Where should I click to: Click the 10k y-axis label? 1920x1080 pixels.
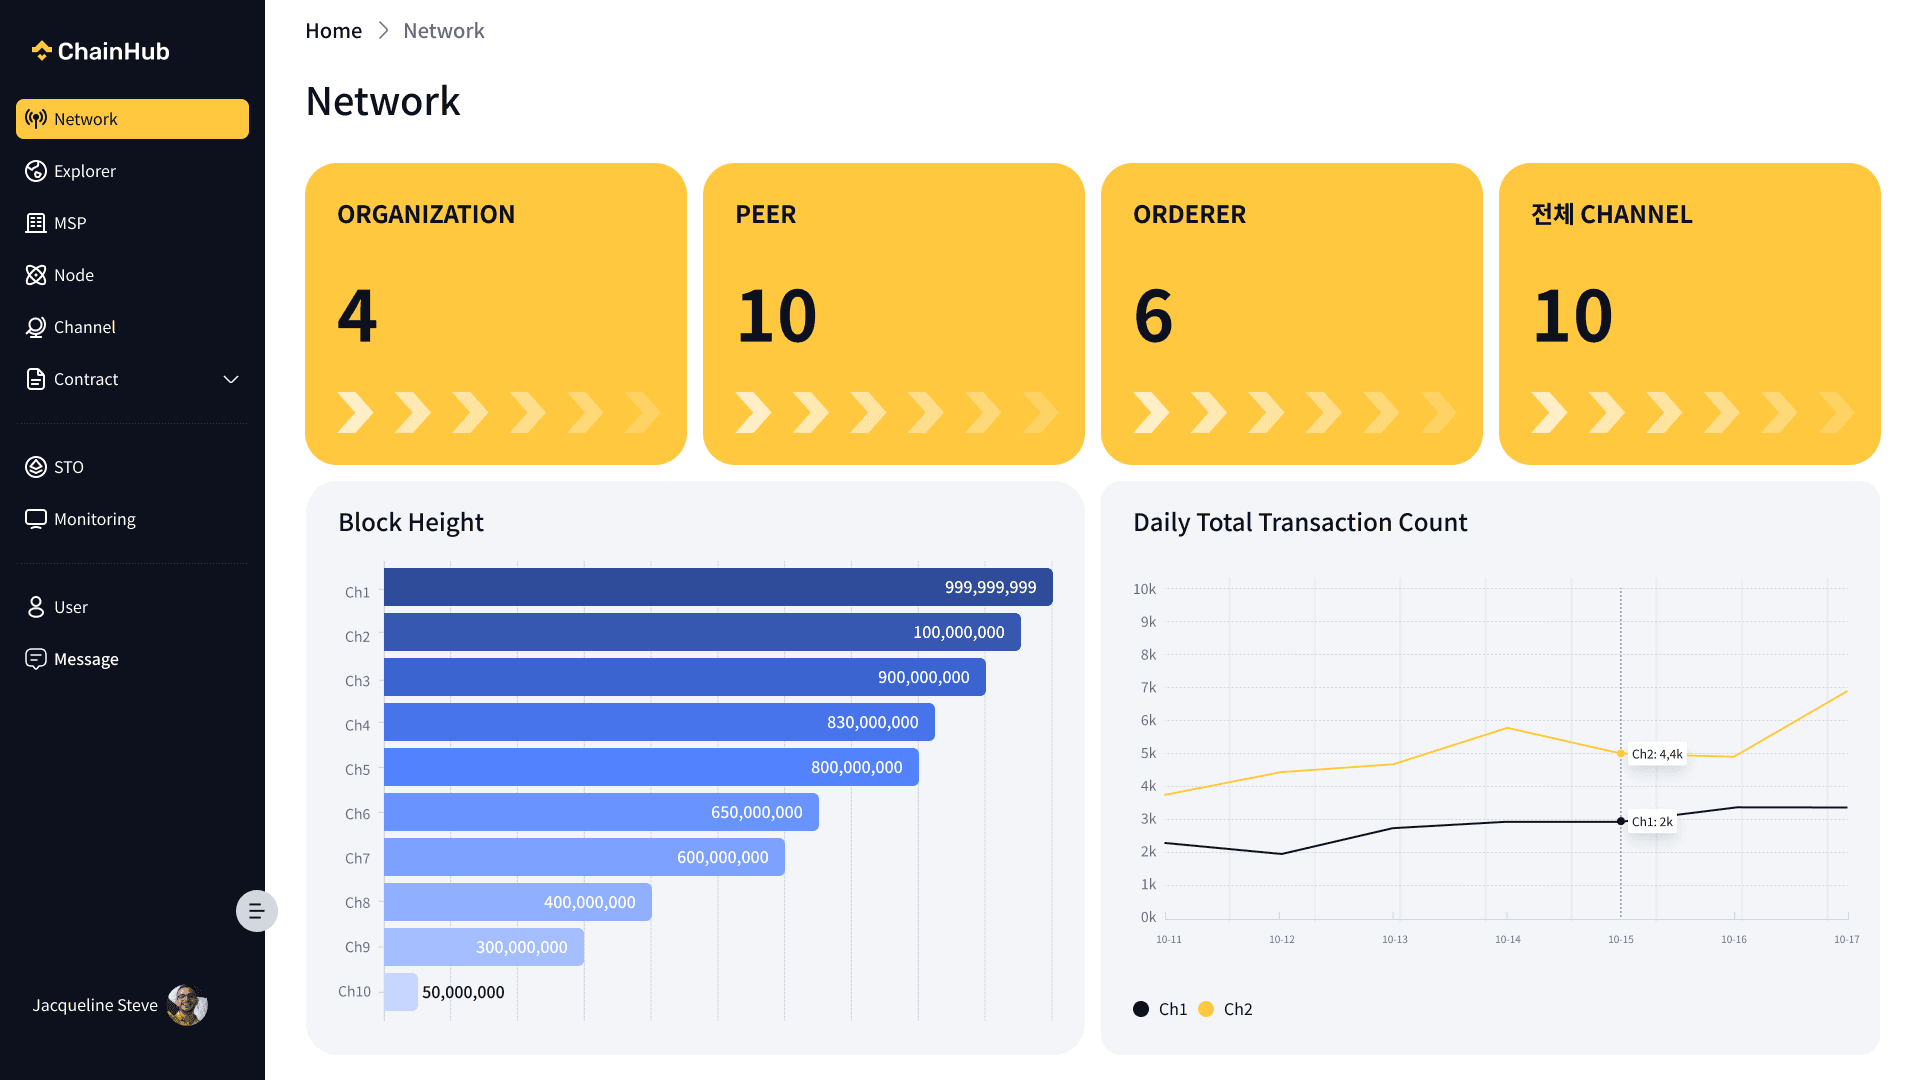(1144, 589)
